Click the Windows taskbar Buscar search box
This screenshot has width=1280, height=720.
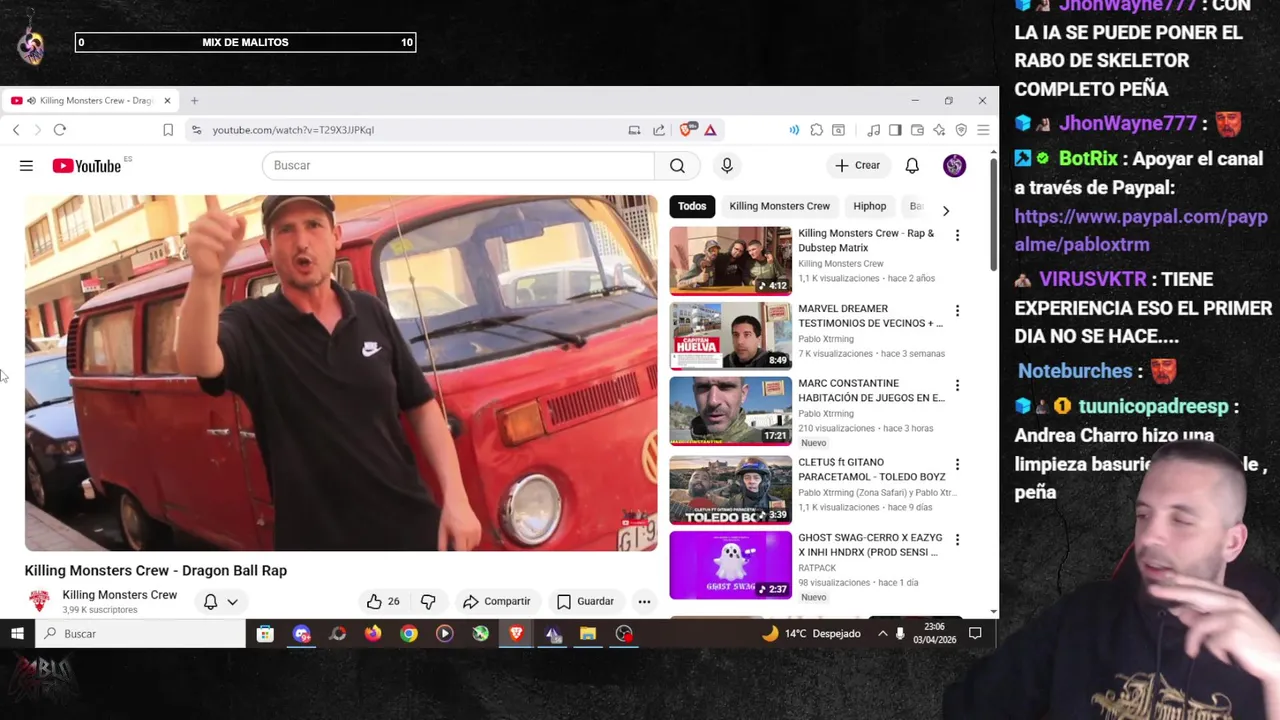point(140,633)
